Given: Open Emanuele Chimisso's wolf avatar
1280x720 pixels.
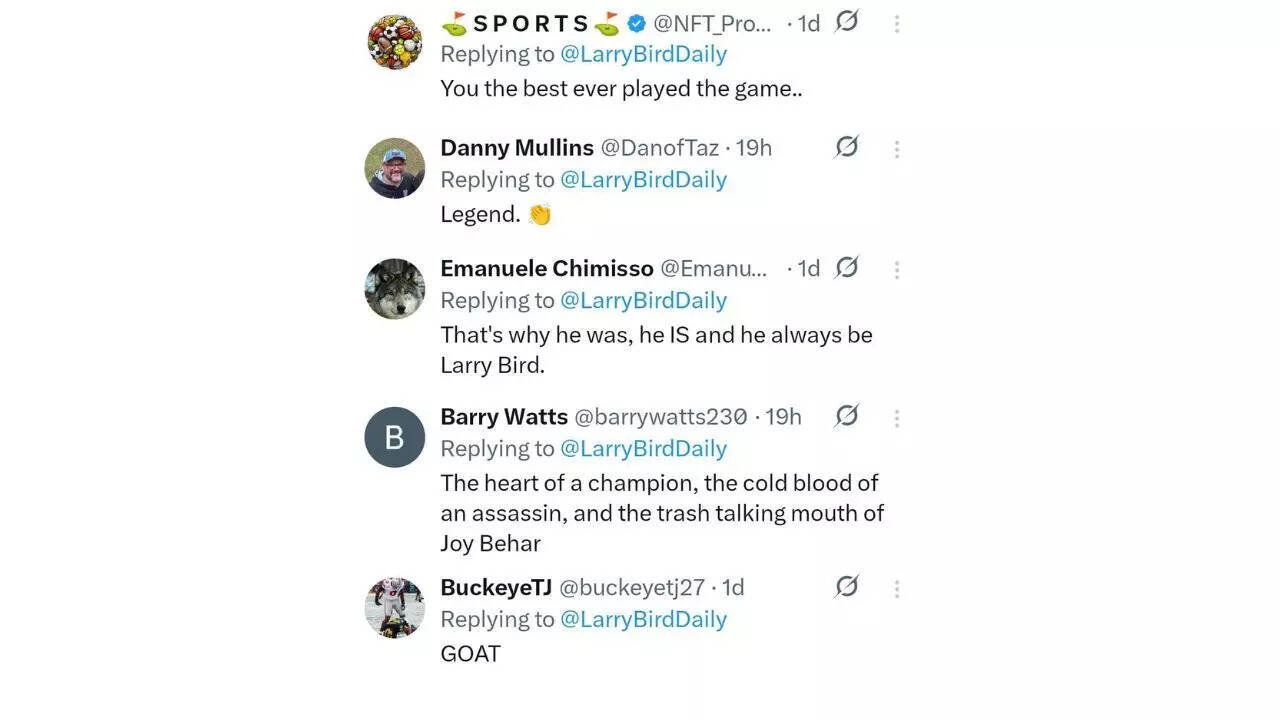Looking at the screenshot, I should click(395, 289).
